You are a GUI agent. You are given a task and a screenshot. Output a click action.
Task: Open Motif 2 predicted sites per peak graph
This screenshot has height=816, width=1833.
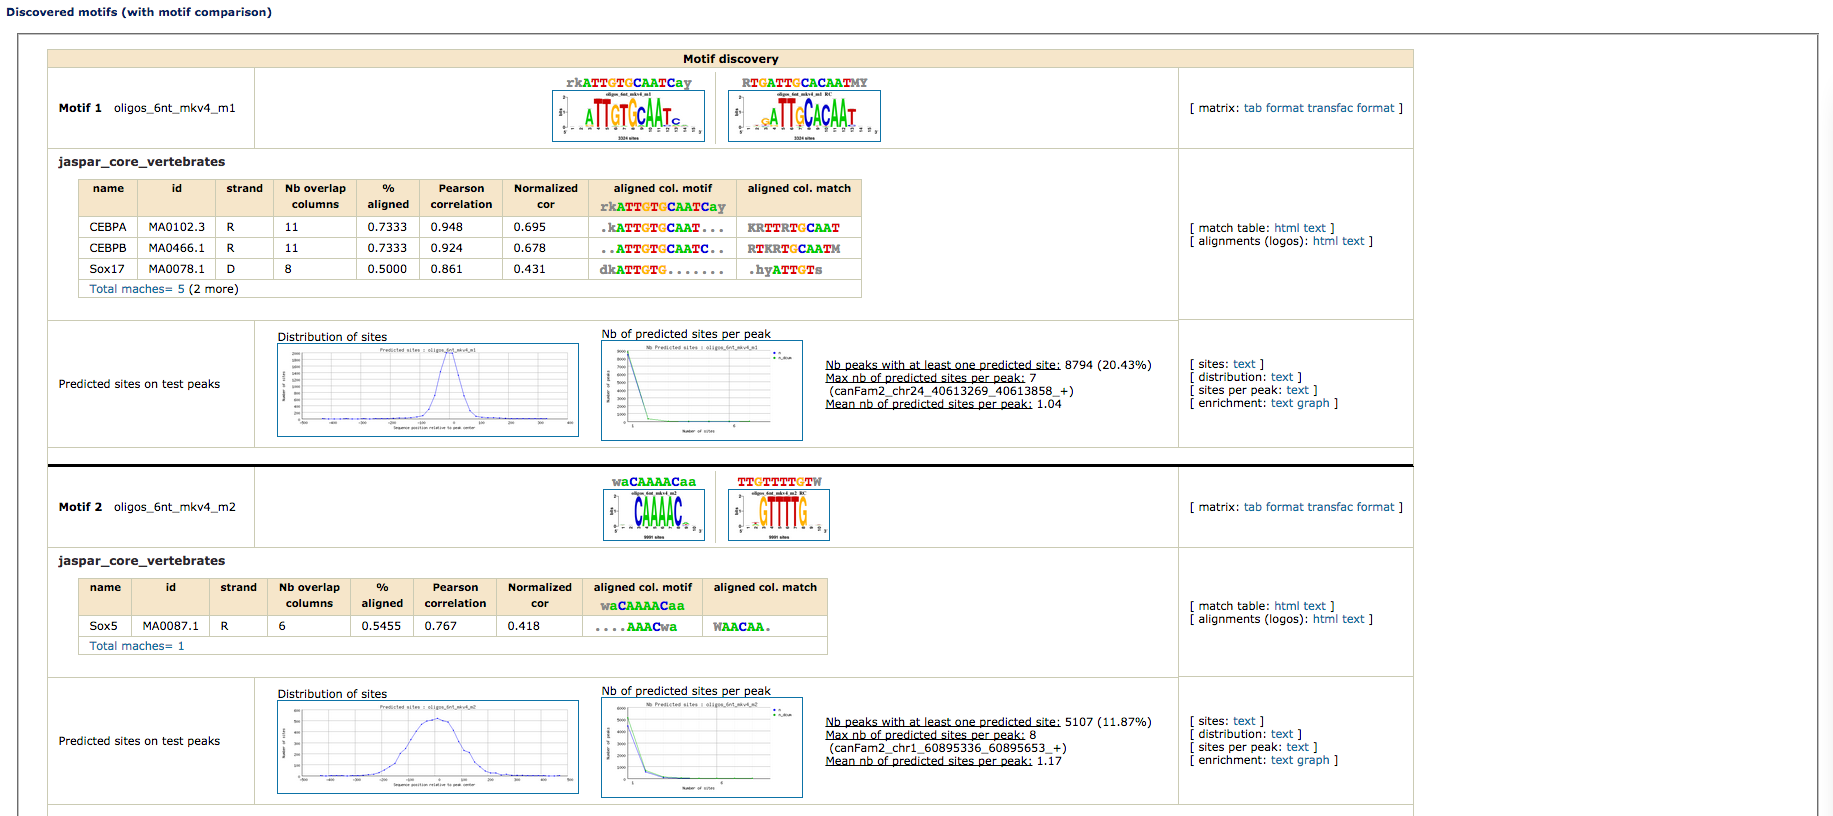click(702, 747)
